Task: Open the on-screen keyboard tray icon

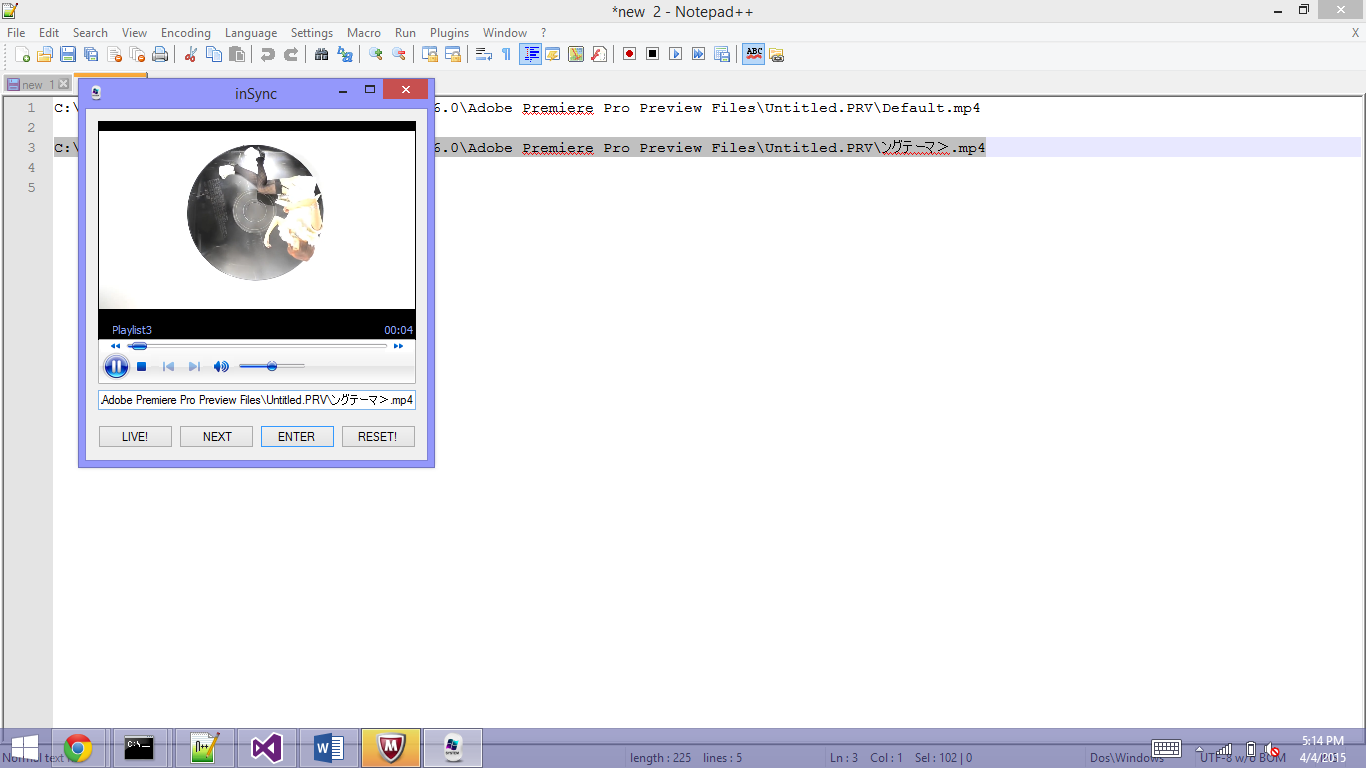Action: pyautogui.click(x=1166, y=749)
